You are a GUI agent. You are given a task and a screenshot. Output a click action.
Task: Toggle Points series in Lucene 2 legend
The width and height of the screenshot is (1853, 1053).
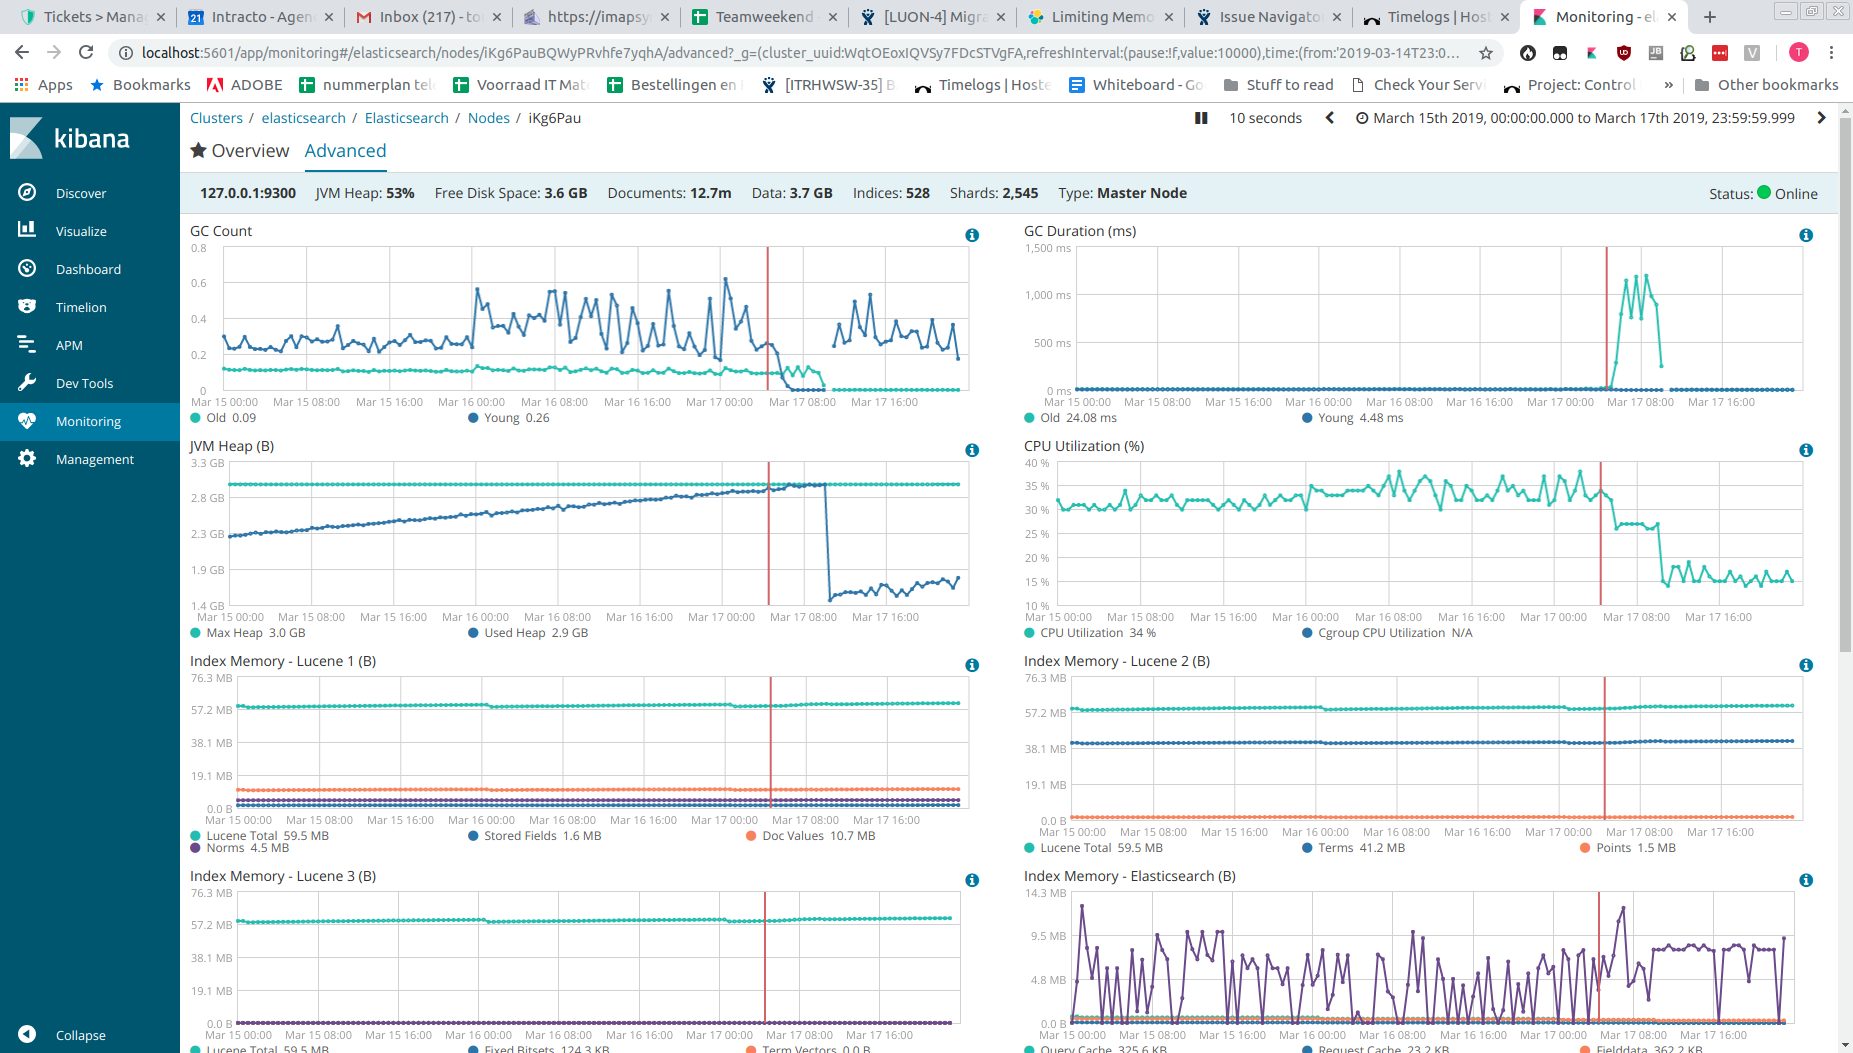pyautogui.click(x=1628, y=848)
